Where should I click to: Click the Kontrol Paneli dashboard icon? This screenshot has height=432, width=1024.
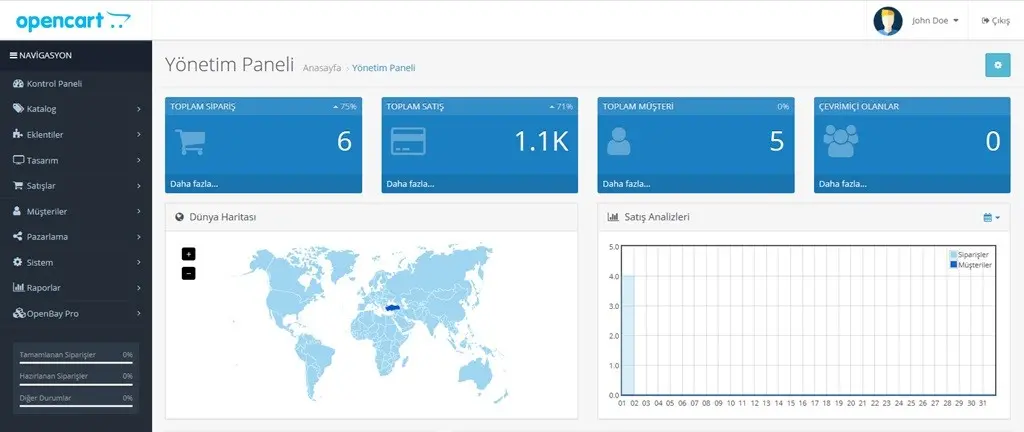click(18, 84)
